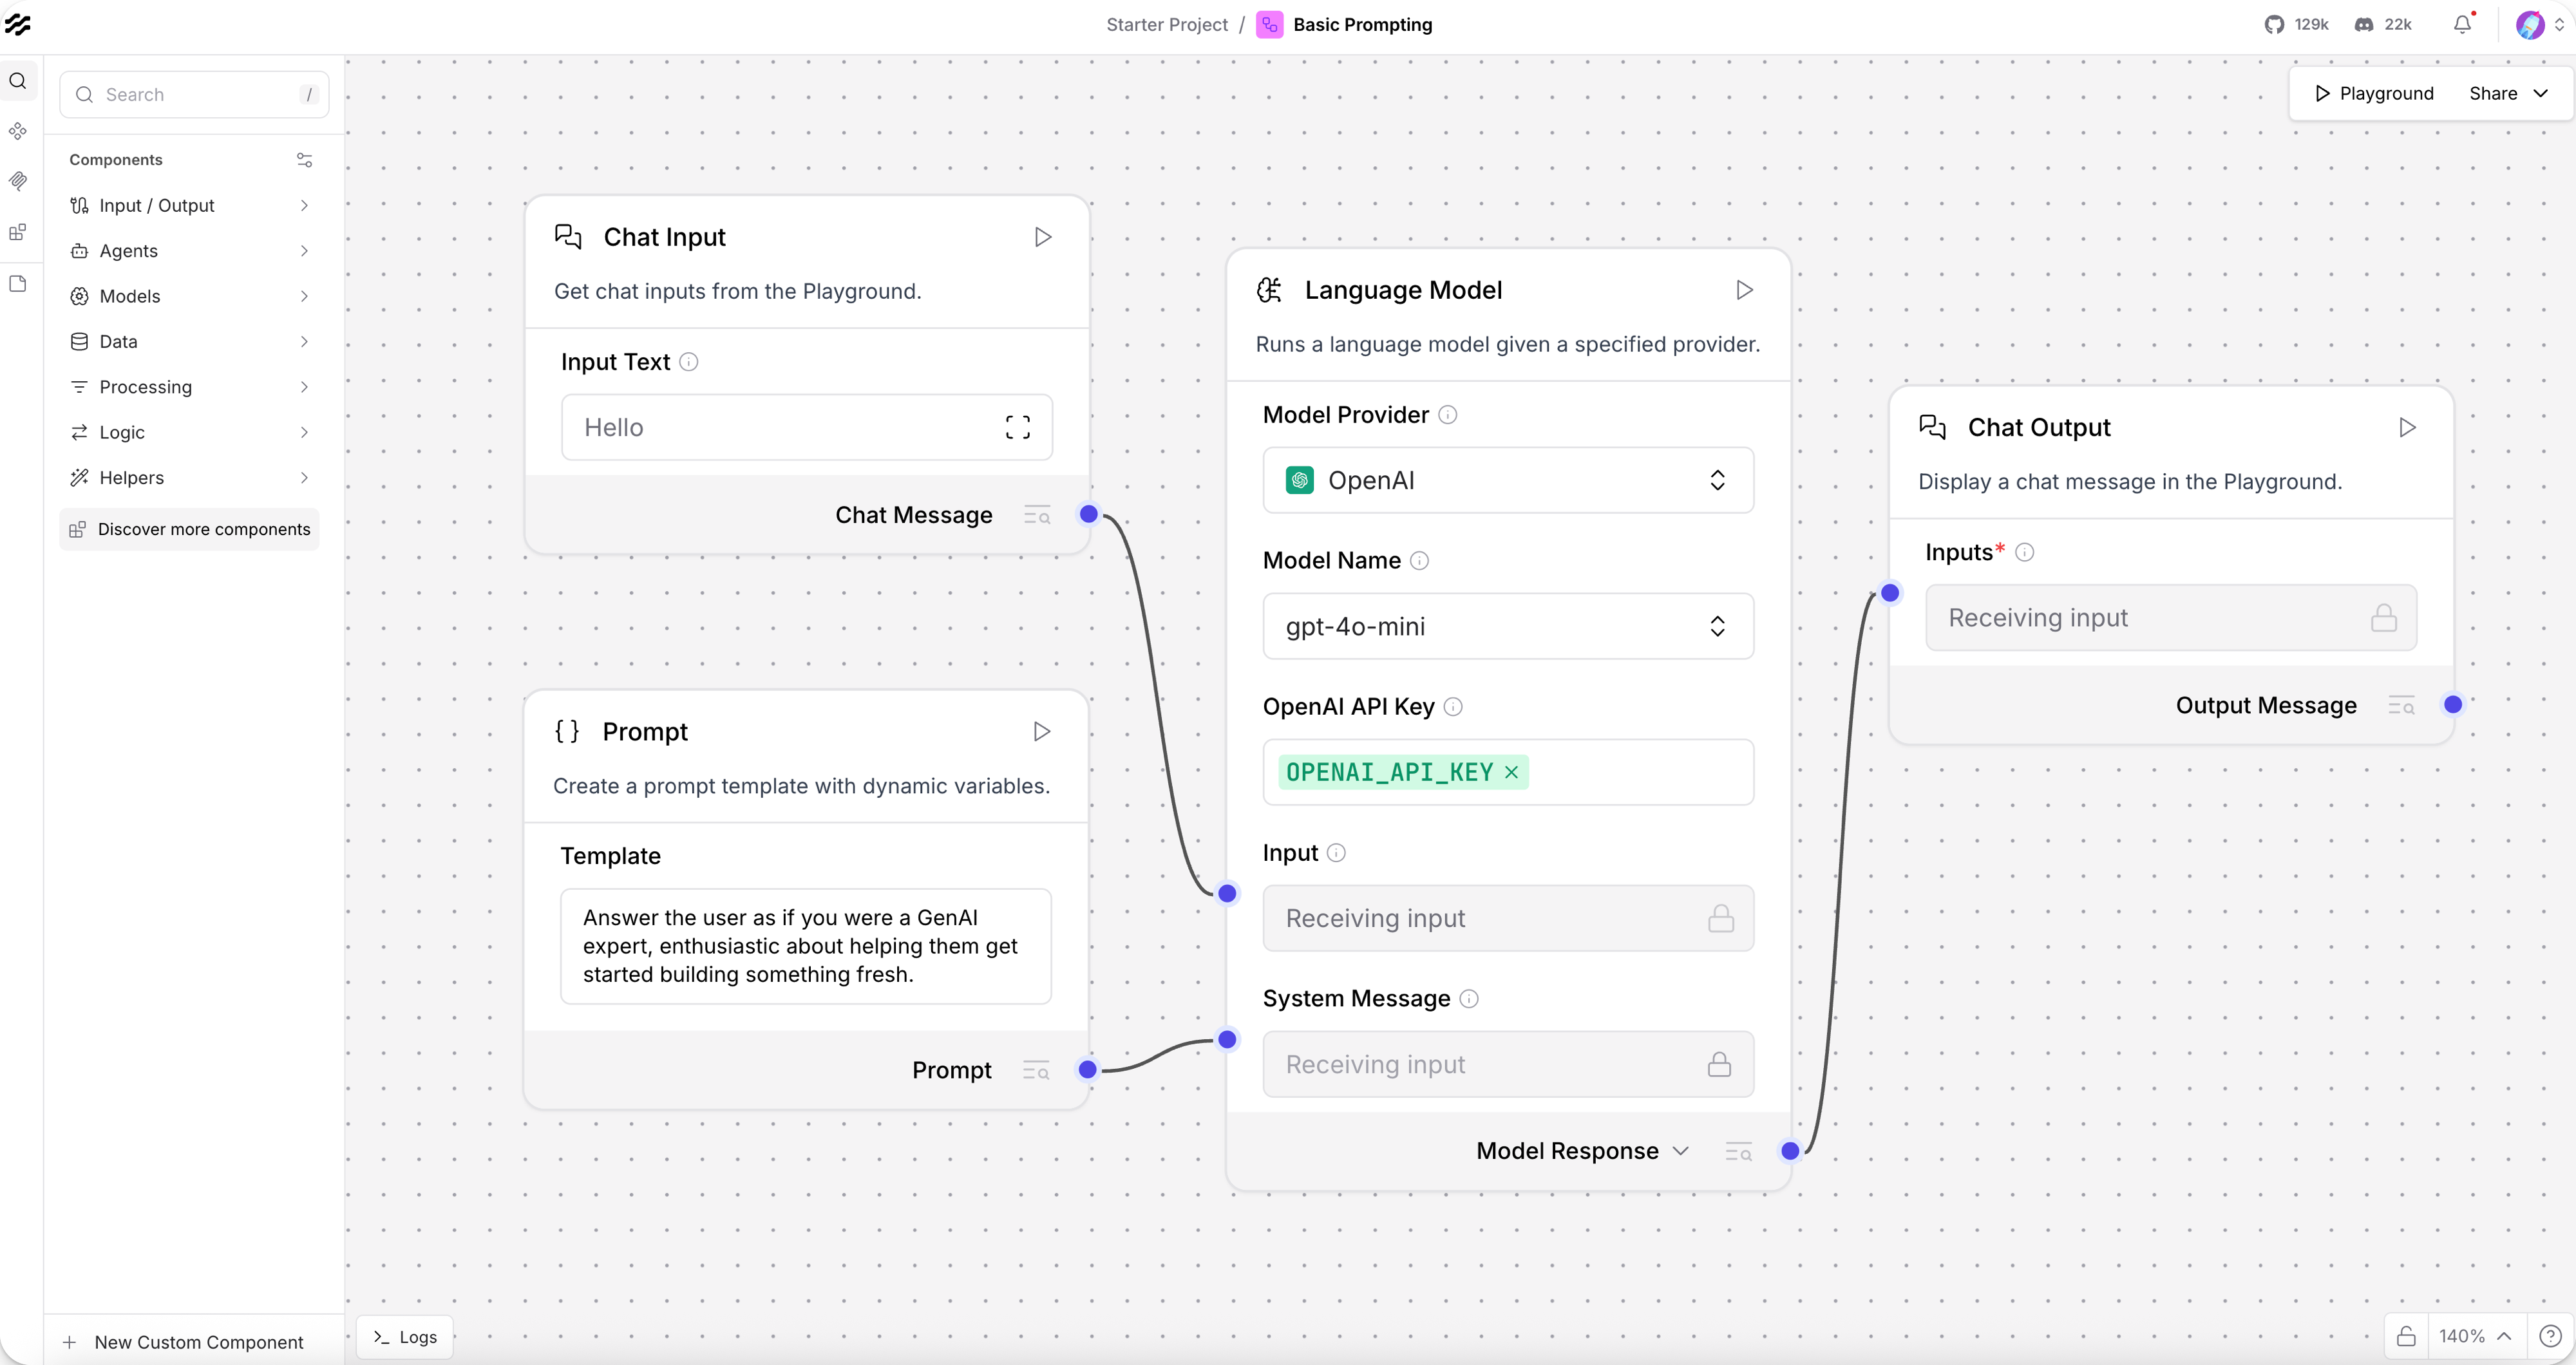Open the Bundles icon in the left sidebar

coord(18,231)
